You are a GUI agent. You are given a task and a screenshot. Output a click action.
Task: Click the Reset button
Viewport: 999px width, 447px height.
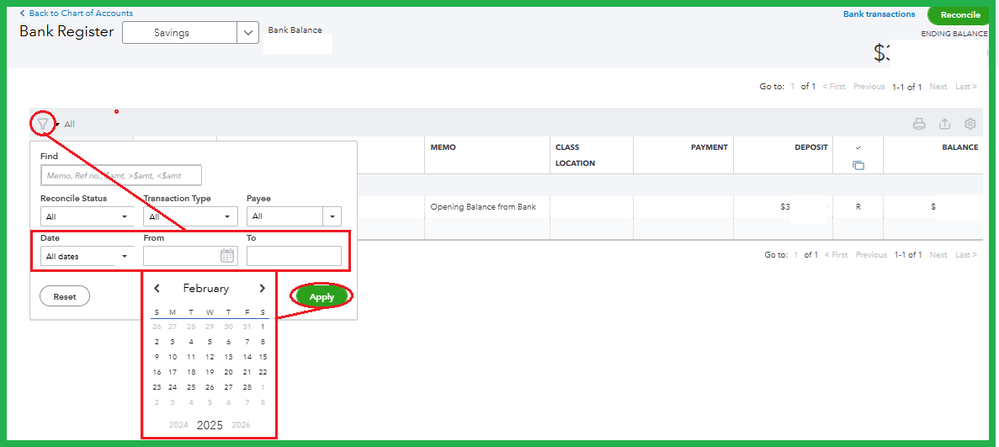coord(64,297)
